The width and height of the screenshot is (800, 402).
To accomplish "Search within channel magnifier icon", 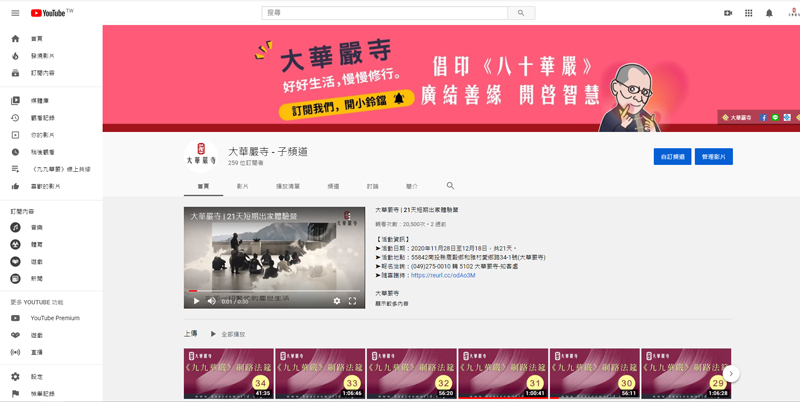I will point(450,186).
